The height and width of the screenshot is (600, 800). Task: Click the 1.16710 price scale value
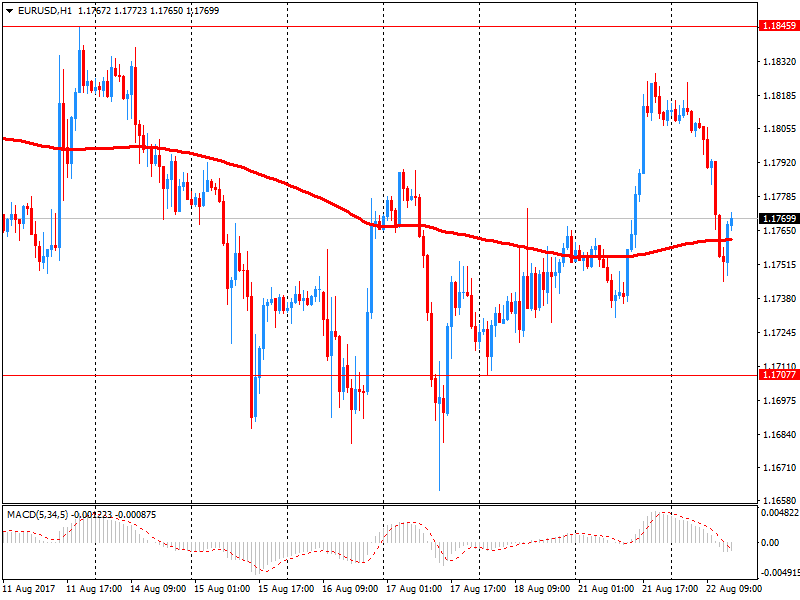[779, 467]
